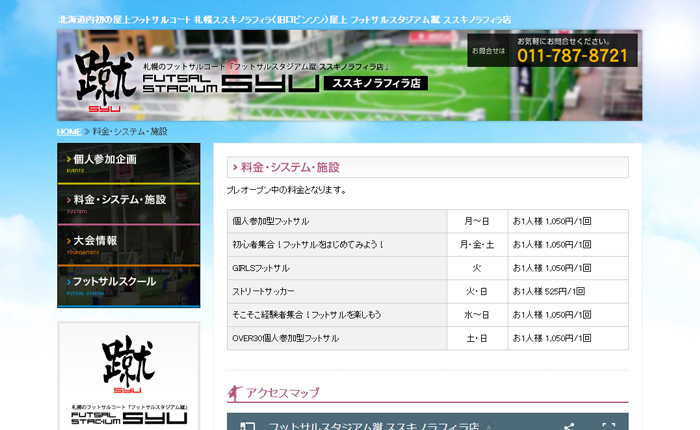Image resolution: width=700 pixels, height=430 pixels.
Task: Click the soccer player icon beside アクセスマップ
Action: tap(235, 393)
